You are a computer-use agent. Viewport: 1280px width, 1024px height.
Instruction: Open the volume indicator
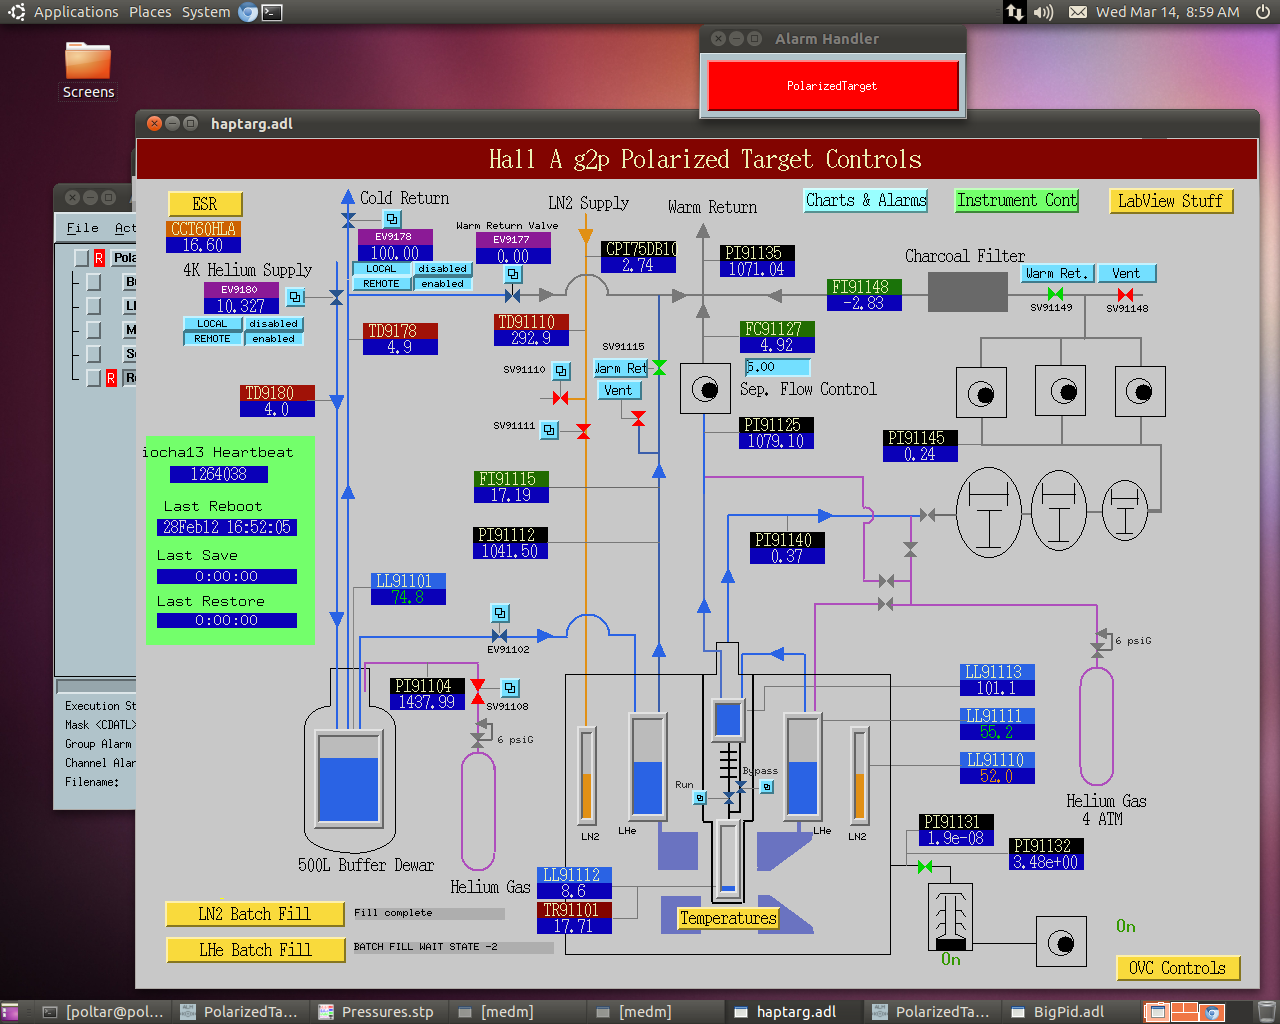1044,12
